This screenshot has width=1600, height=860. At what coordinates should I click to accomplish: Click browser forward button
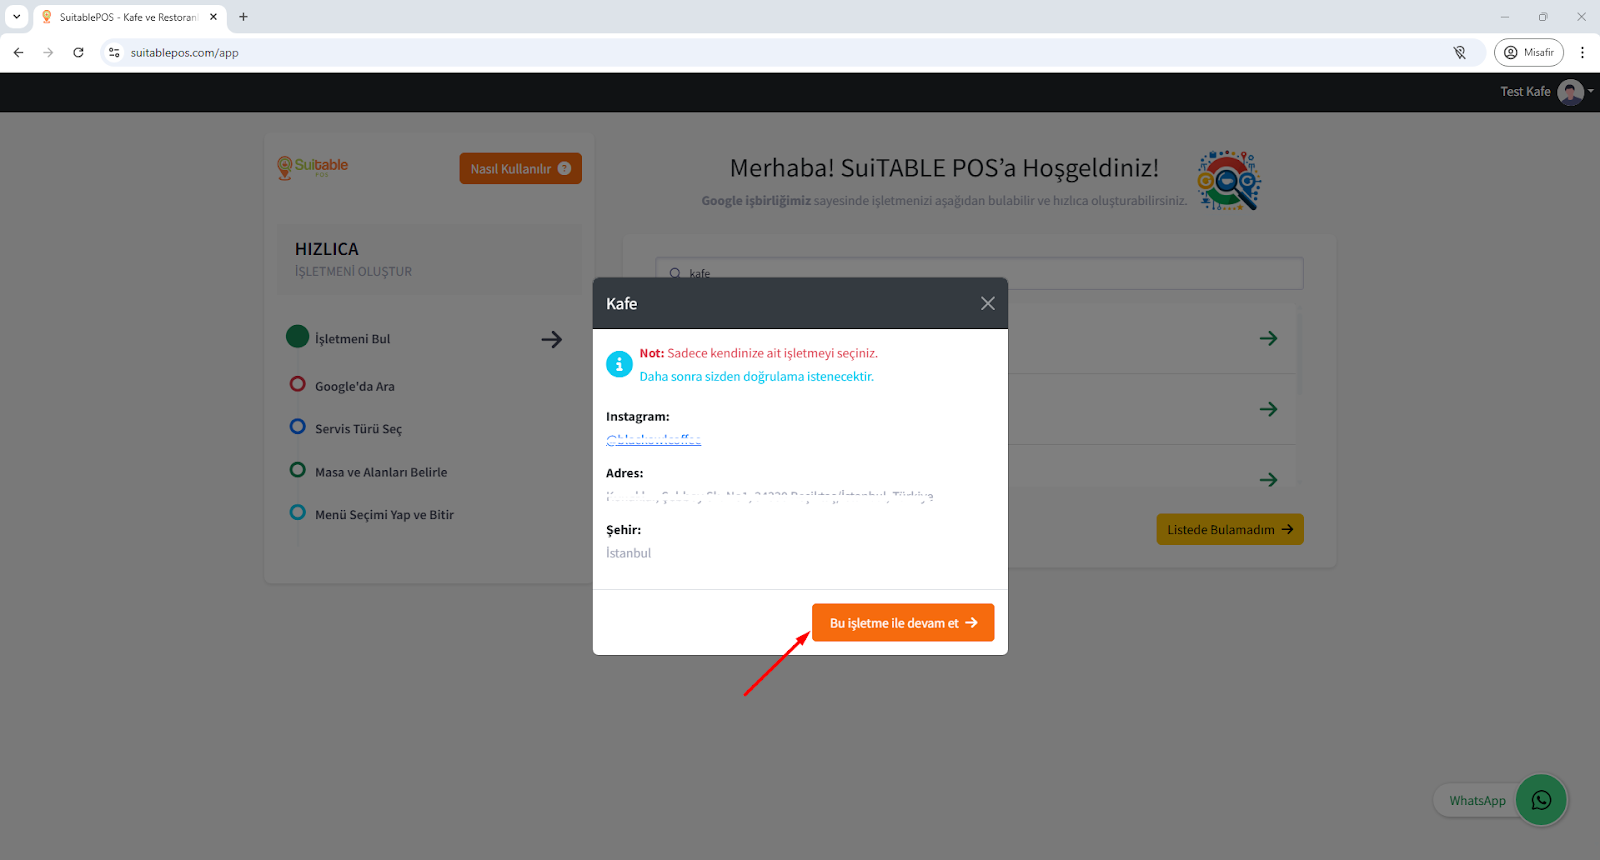[48, 53]
